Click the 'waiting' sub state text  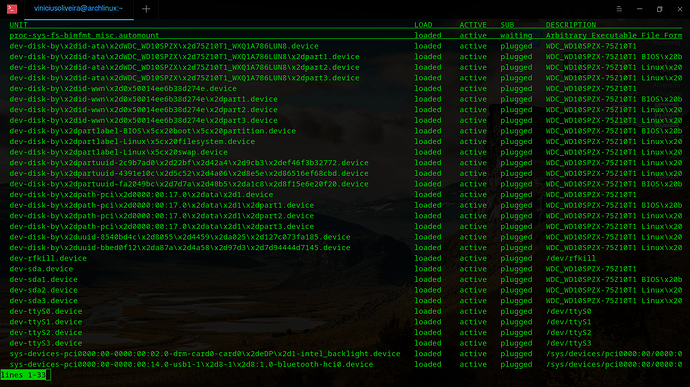(x=516, y=35)
